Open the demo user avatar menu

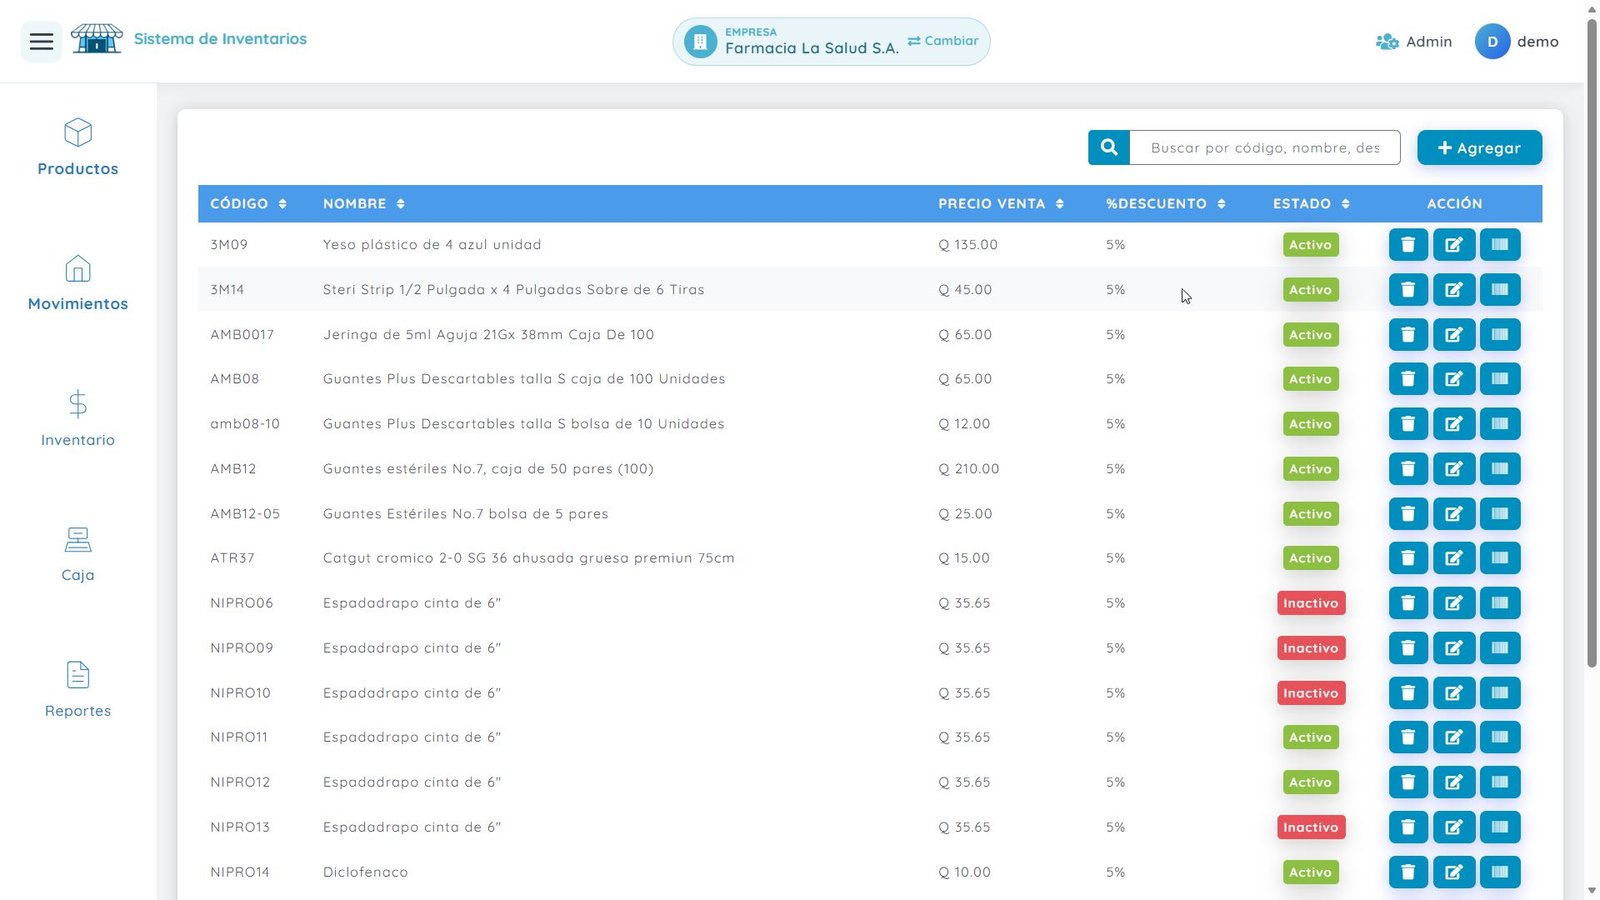click(1492, 42)
